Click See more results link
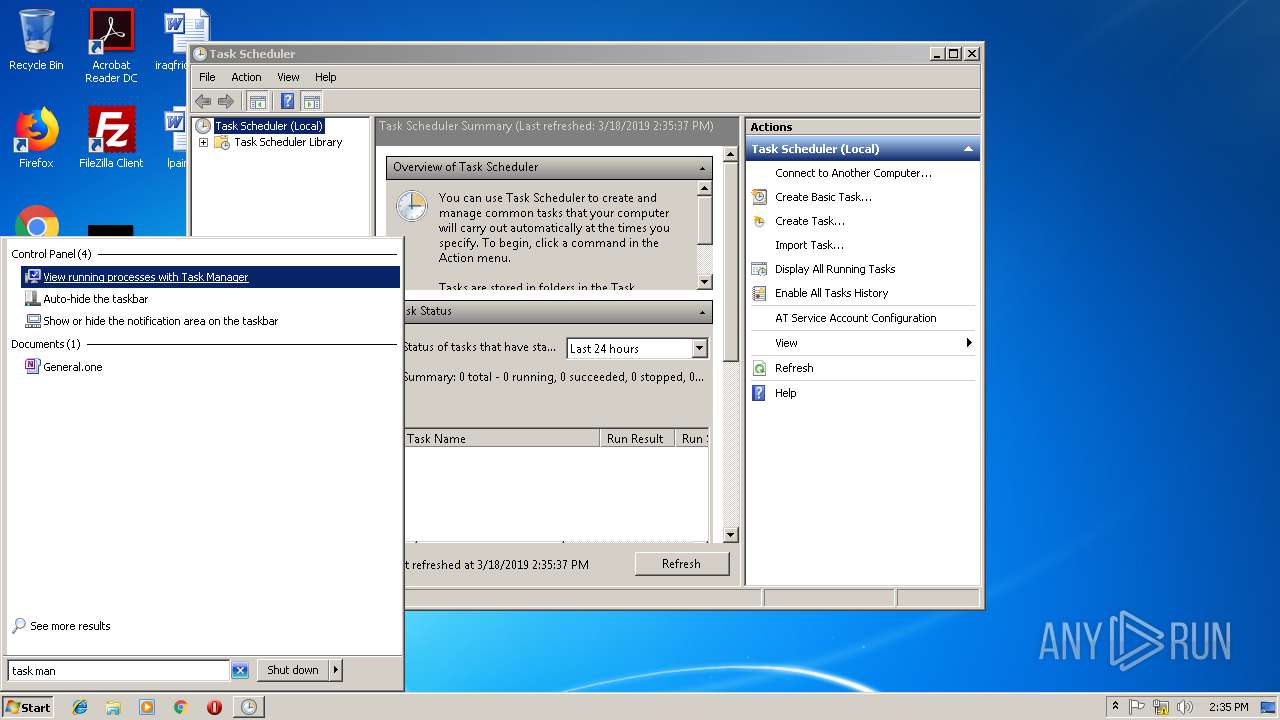Viewport: 1280px width, 720px height. click(70, 626)
